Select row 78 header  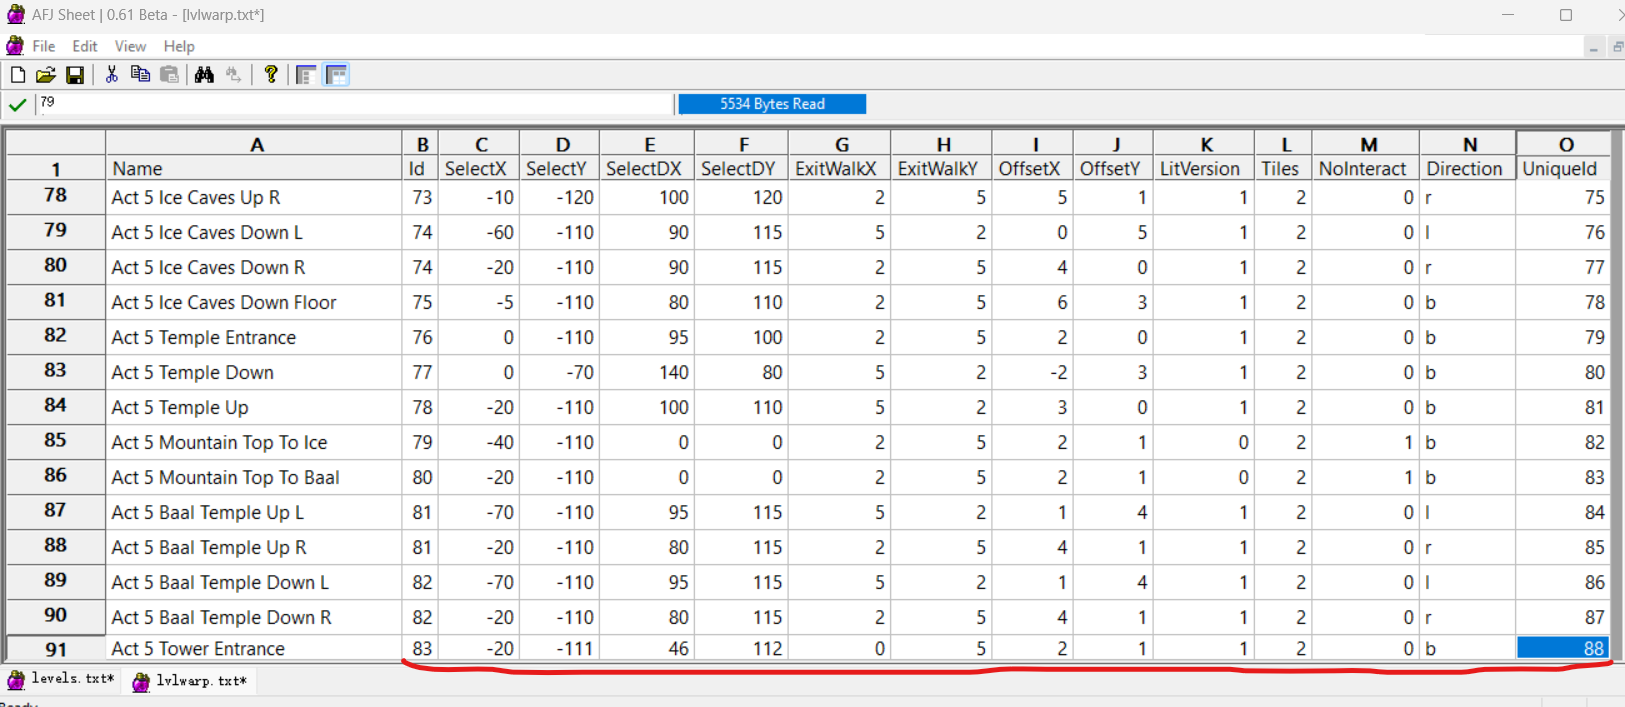[56, 196]
